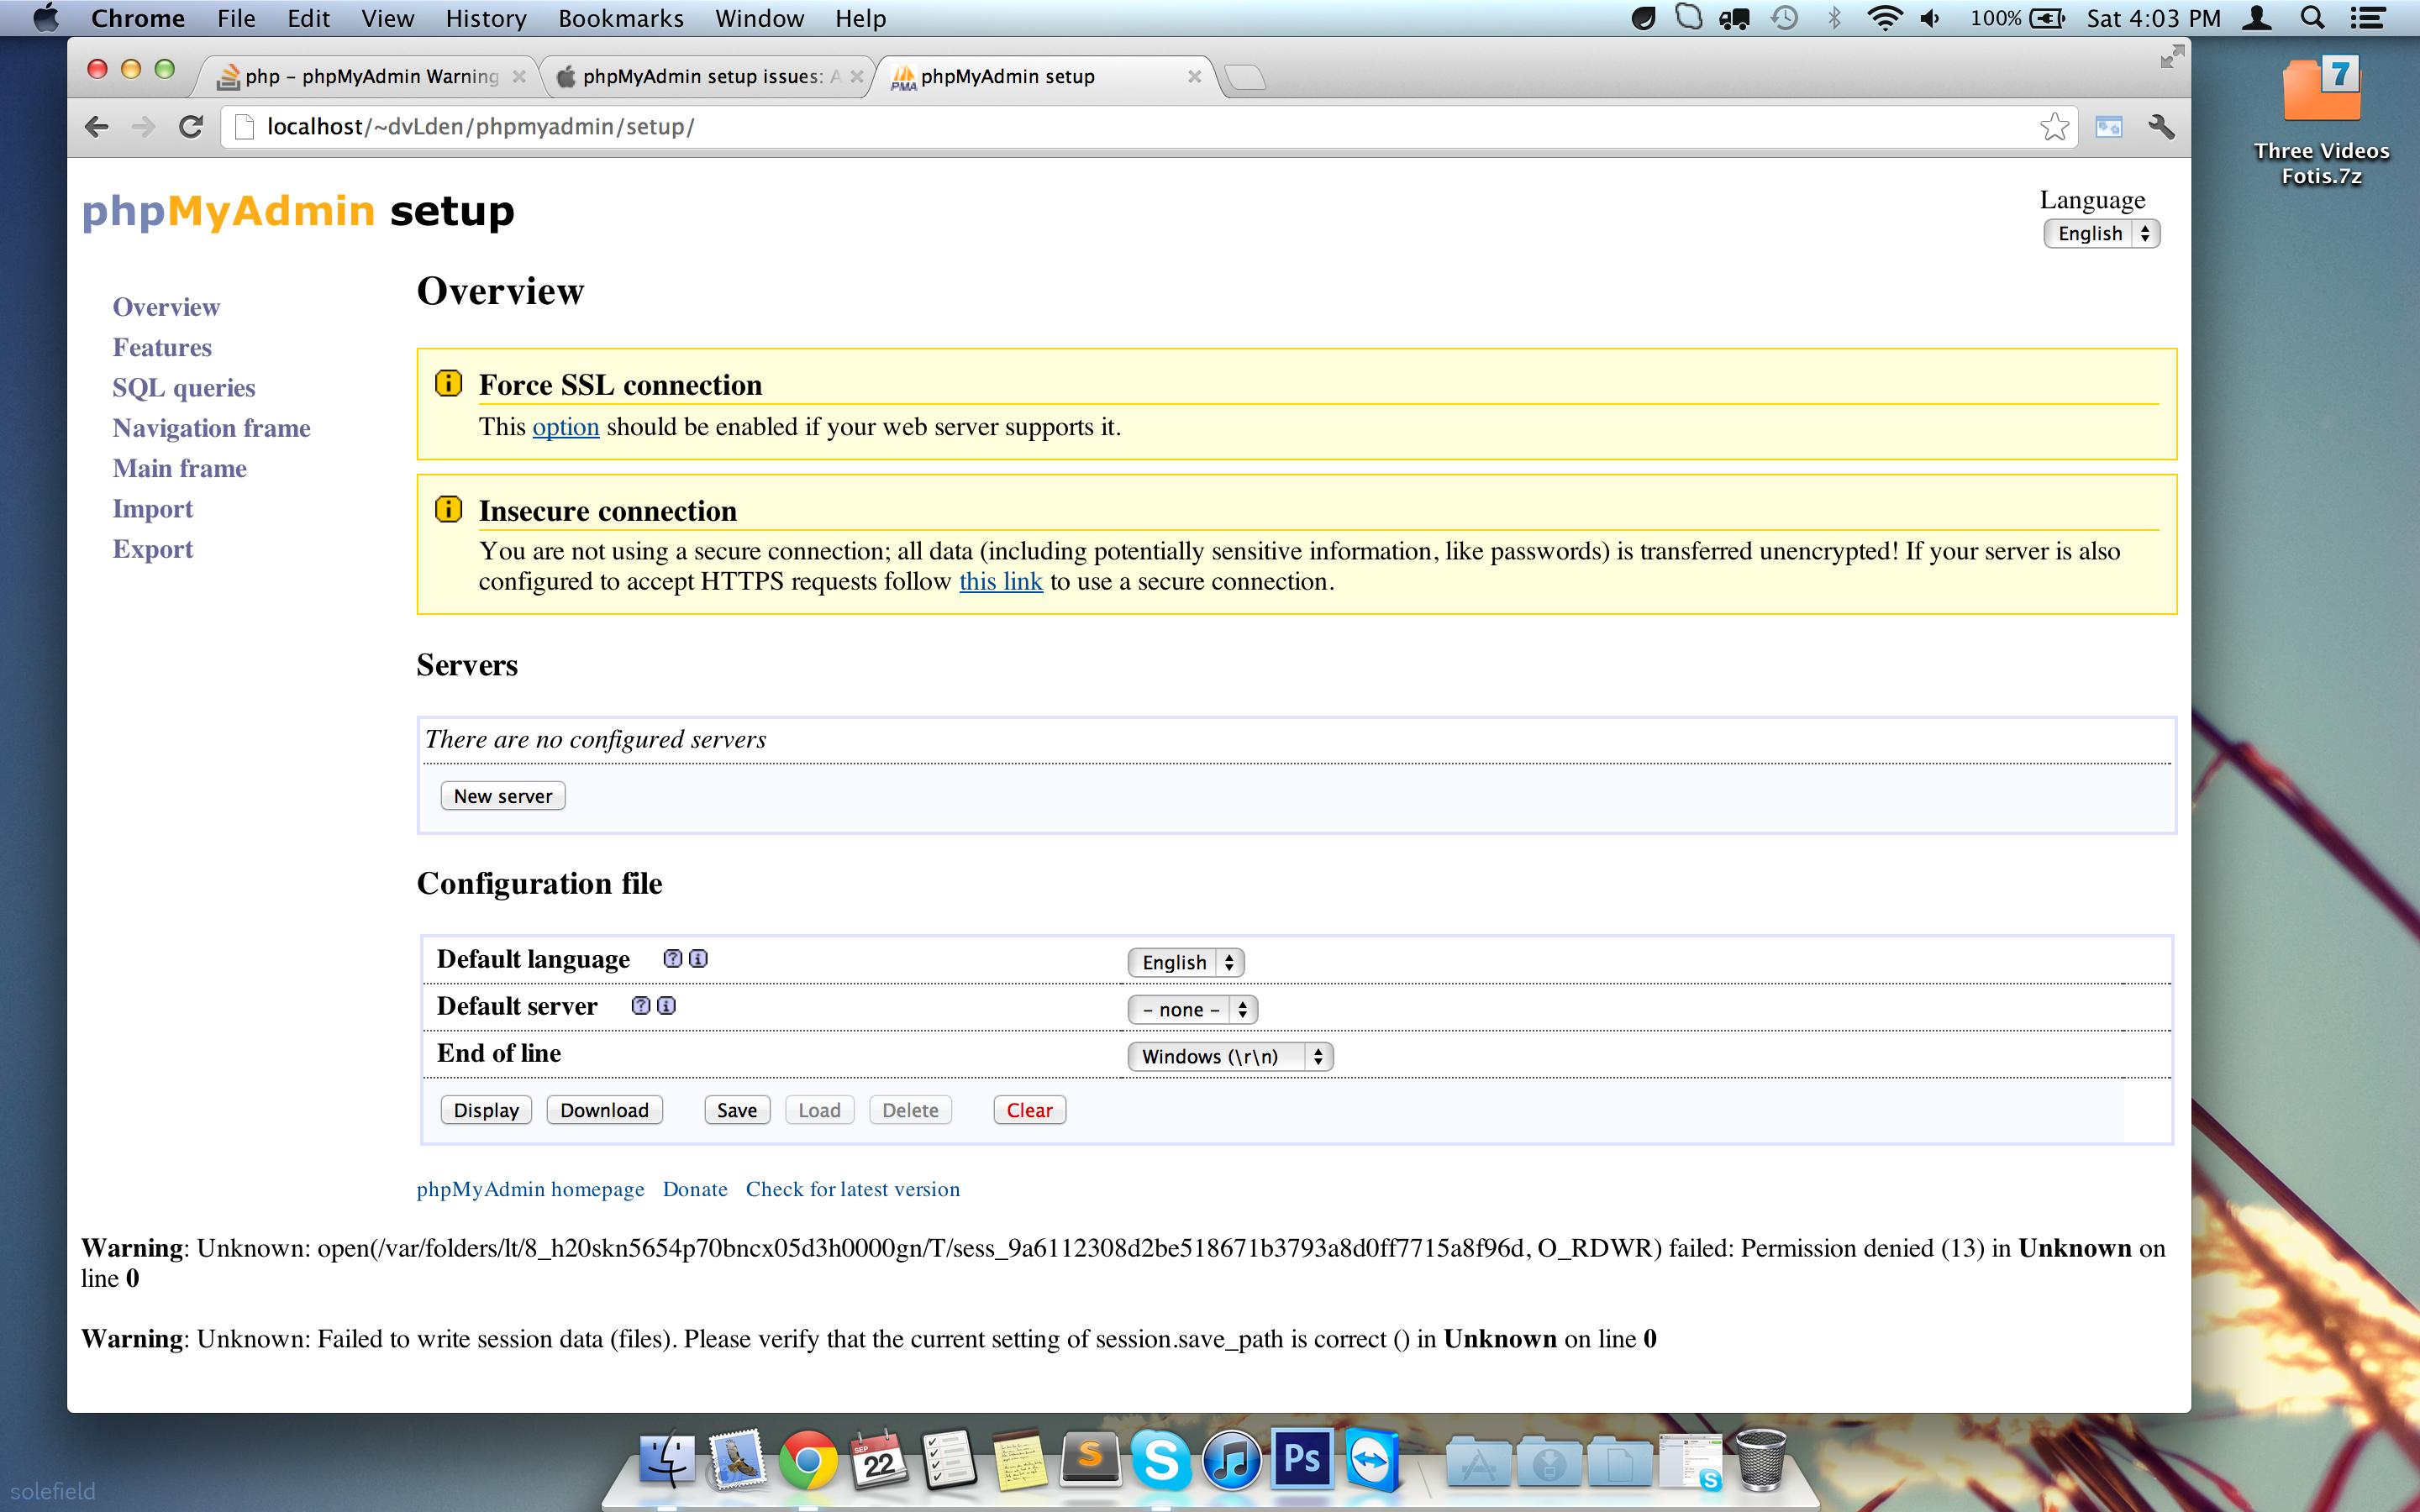Click the help icon beside Default language
Image resolution: width=2420 pixels, height=1512 pixels.
673,959
